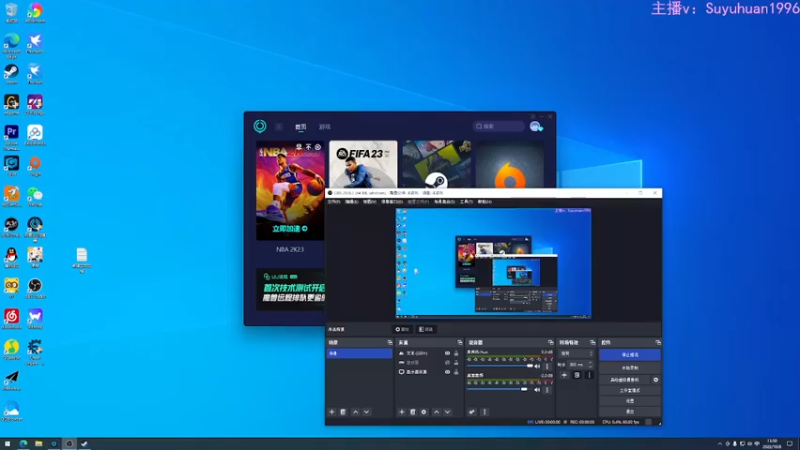Image resolution: width=800 pixels, height=450 pixels.
Task: Open the Recycle Bin on desktop
Action: click(11, 13)
